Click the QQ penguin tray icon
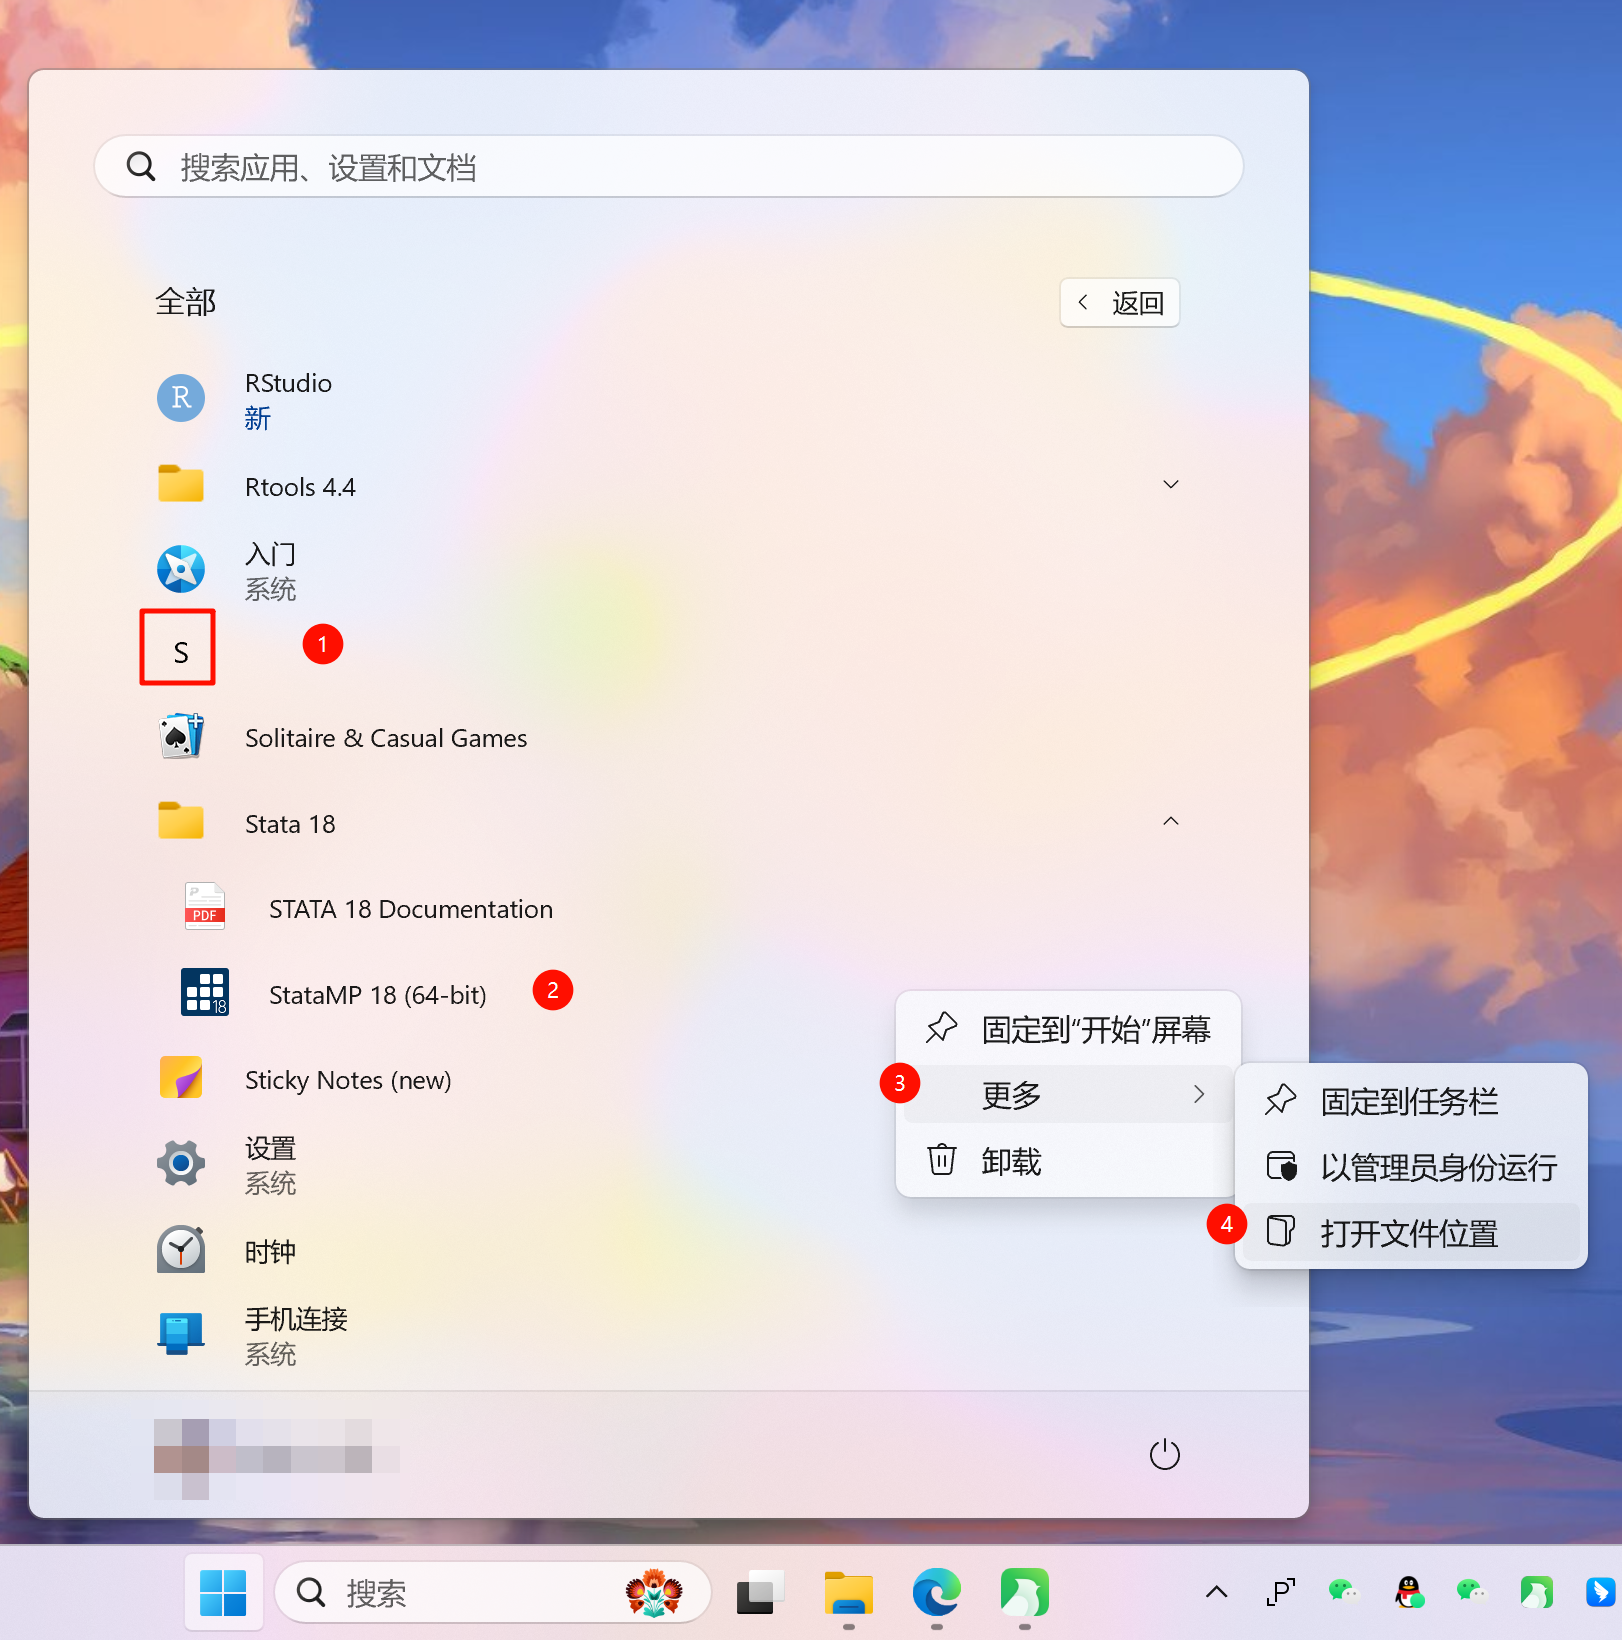1622x1640 pixels. 1409,1592
